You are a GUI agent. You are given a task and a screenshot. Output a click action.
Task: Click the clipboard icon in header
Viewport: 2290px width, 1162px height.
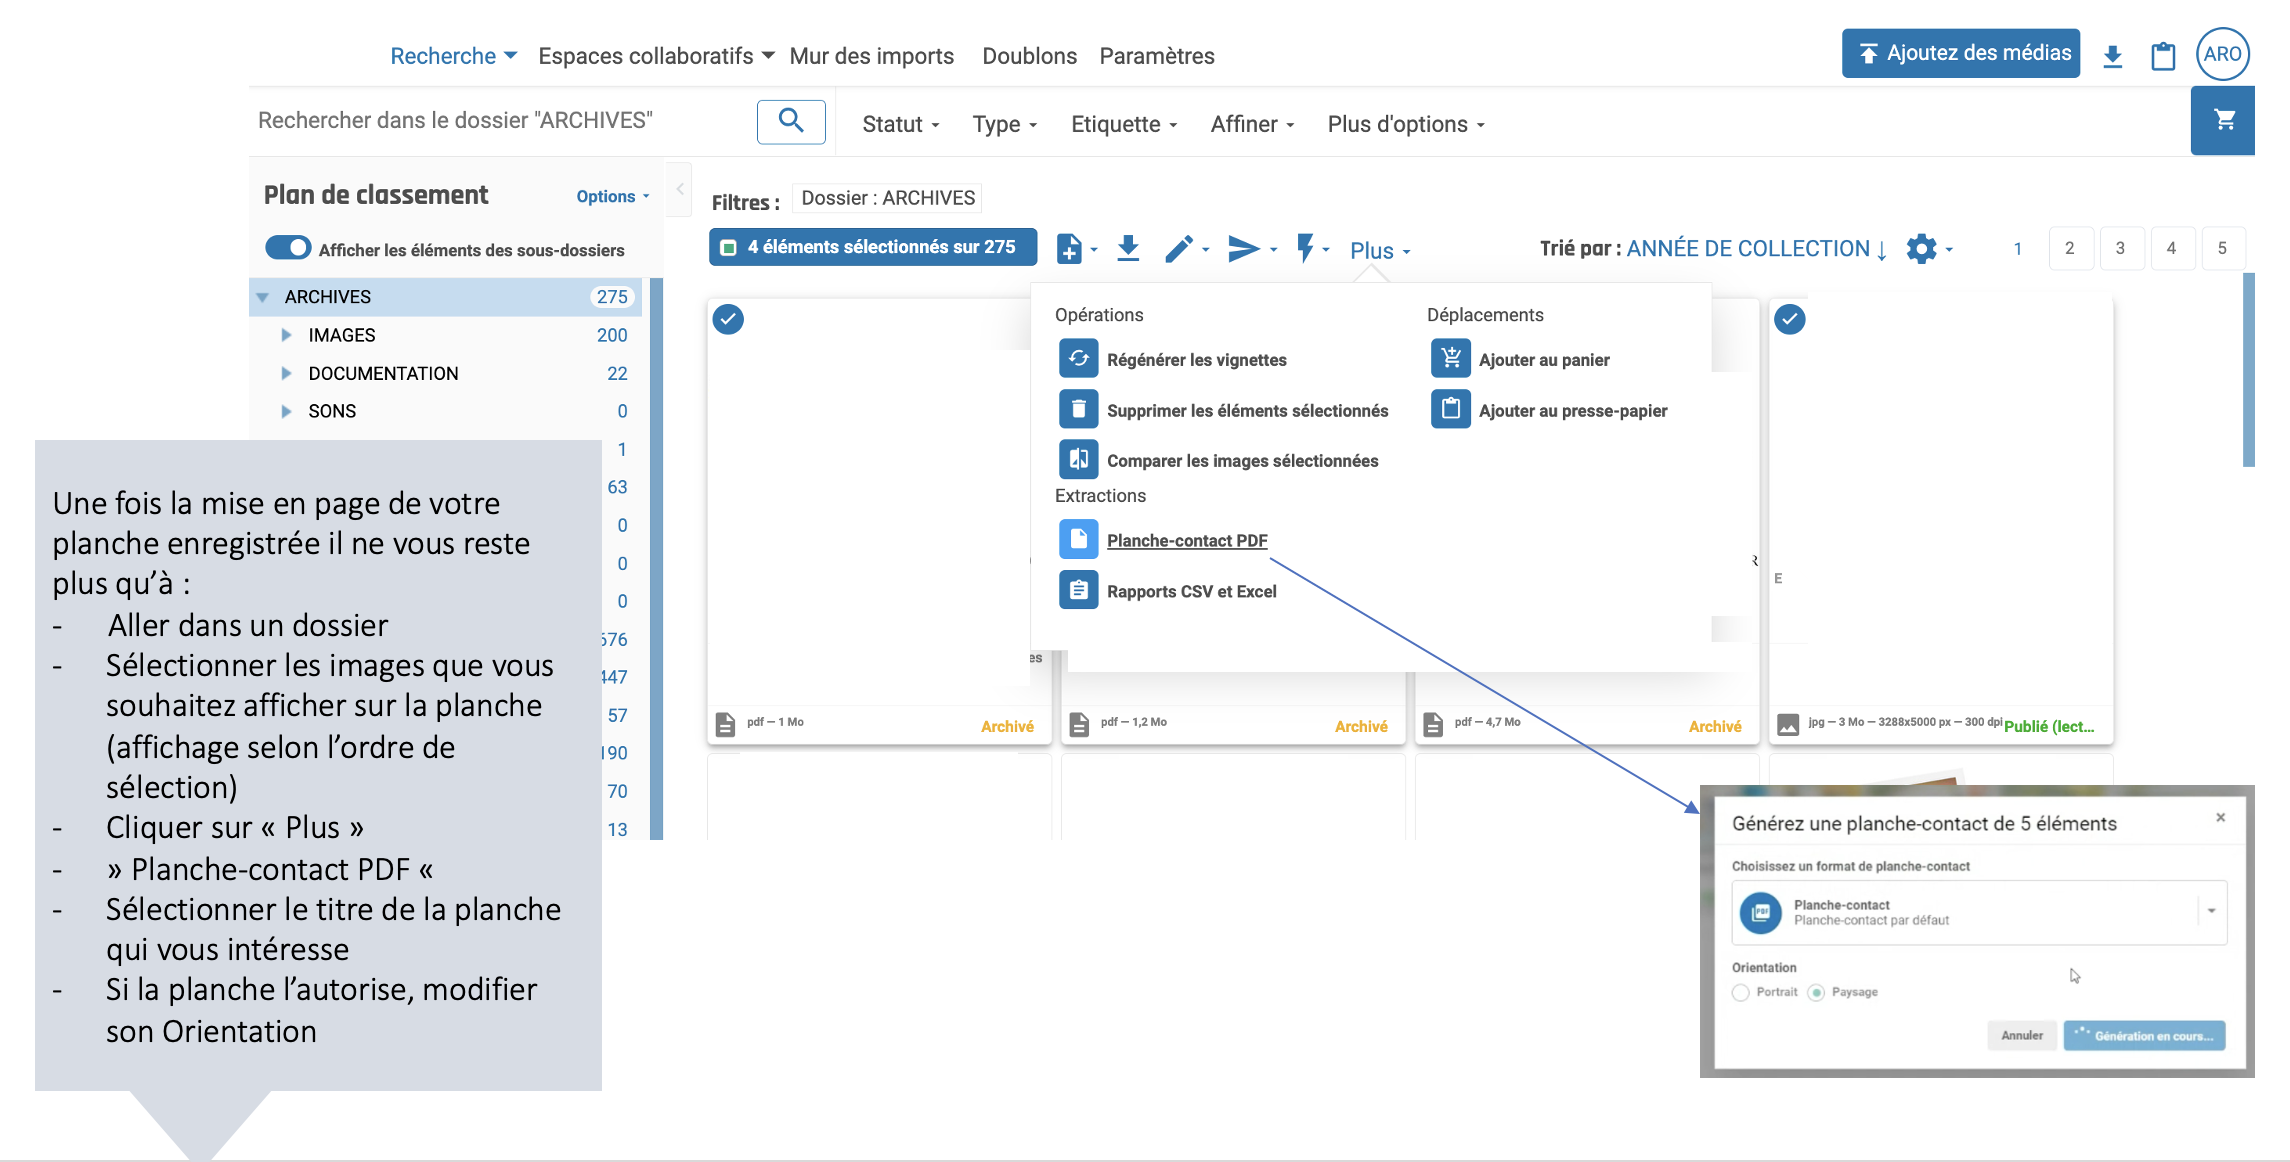coord(2163,56)
